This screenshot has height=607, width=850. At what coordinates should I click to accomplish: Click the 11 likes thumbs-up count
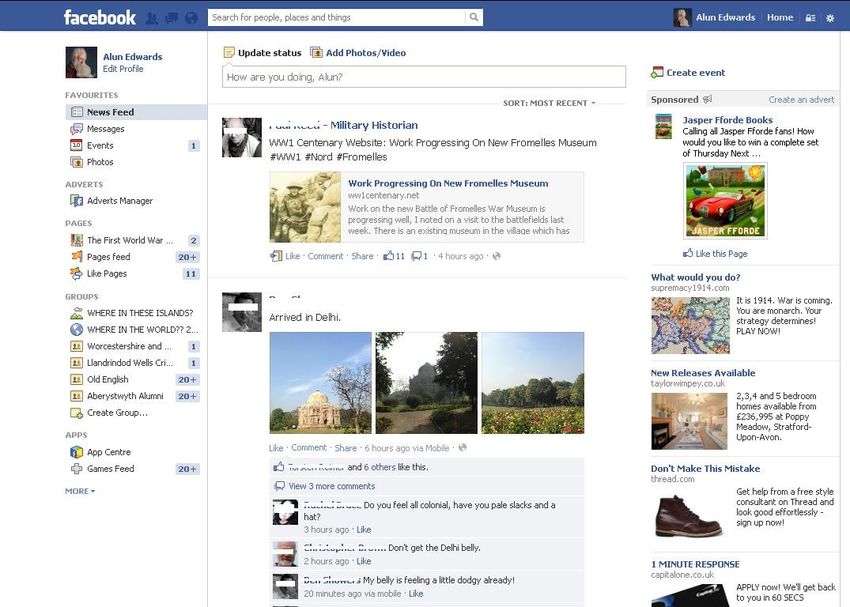(394, 256)
